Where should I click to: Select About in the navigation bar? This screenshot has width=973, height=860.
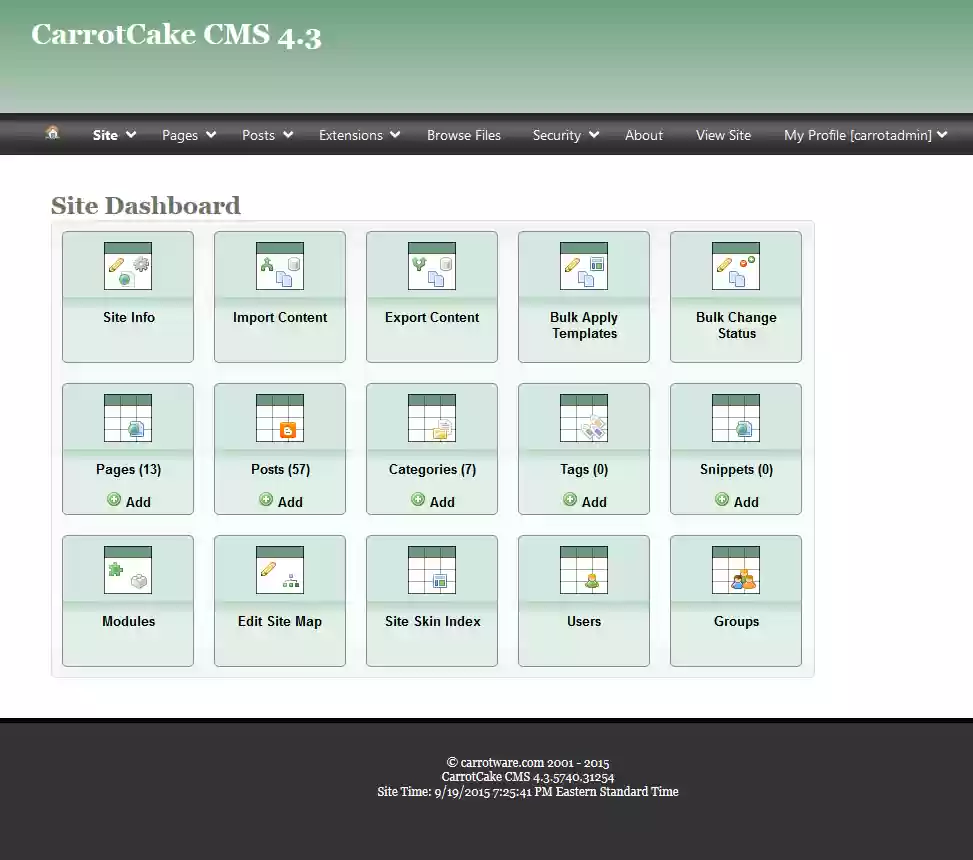coord(643,134)
